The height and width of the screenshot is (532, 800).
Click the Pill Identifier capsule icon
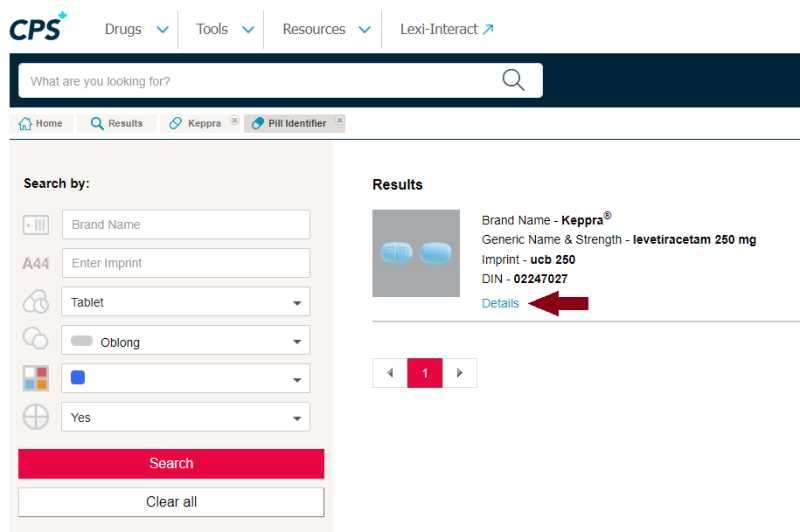tap(258, 123)
